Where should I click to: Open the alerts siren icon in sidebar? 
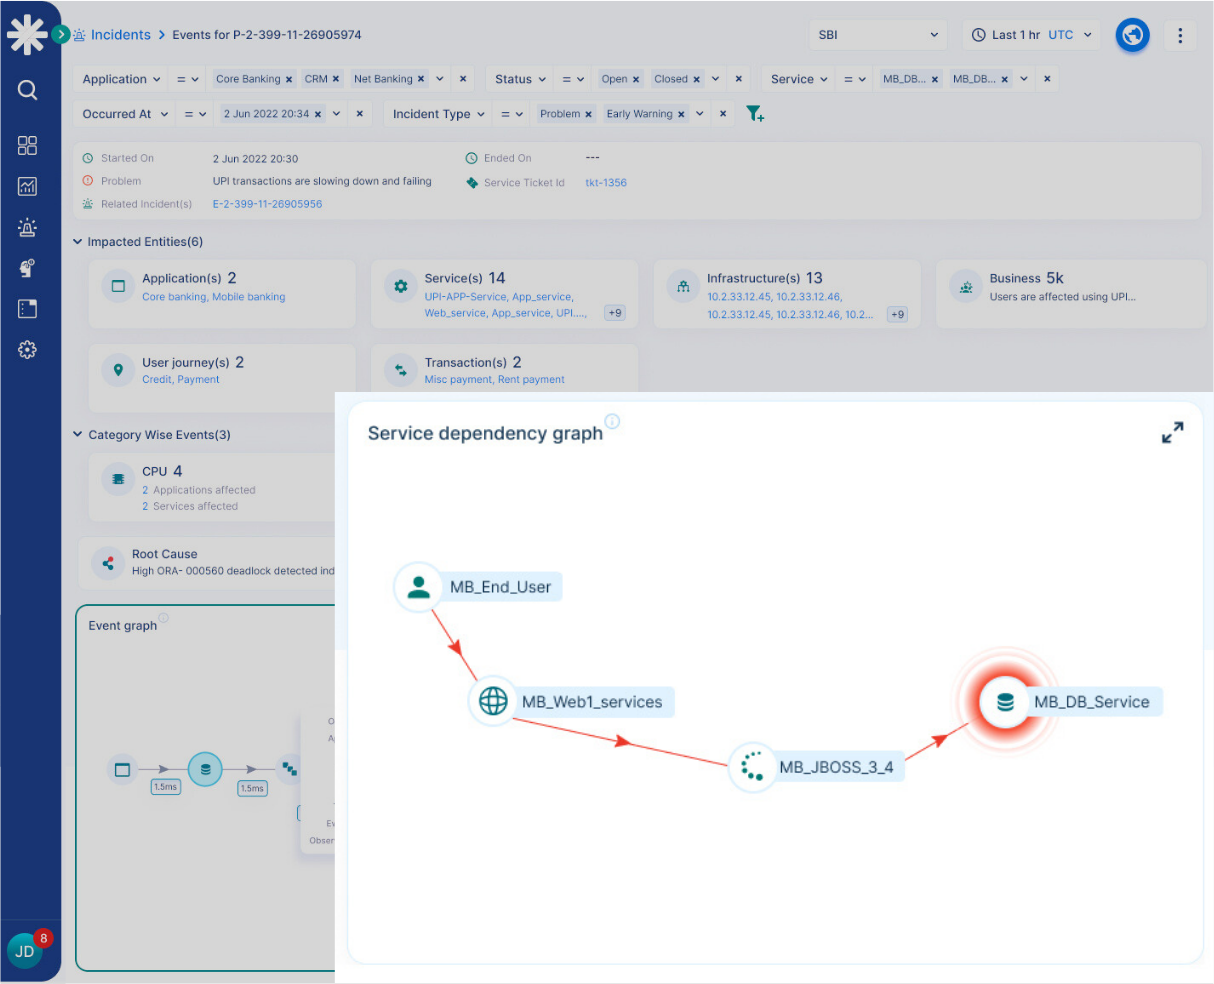pyautogui.click(x=27, y=227)
